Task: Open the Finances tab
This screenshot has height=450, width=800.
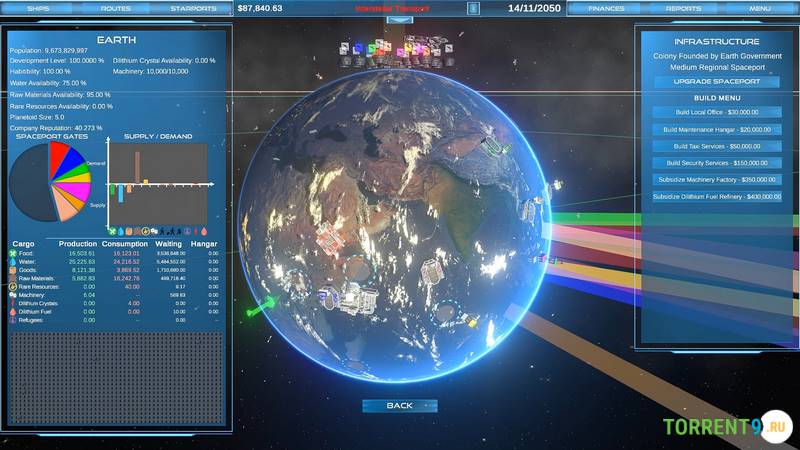Action: [606, 8]
